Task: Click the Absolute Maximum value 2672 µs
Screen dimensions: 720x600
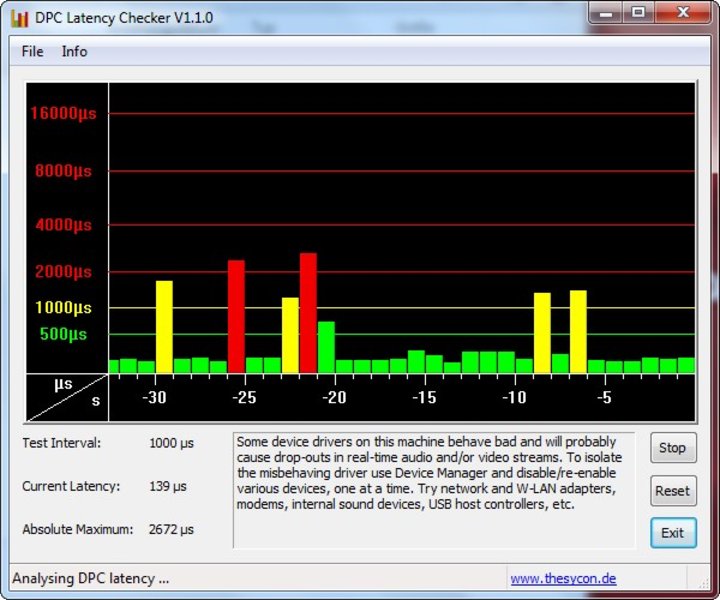Action: [171, 529]
